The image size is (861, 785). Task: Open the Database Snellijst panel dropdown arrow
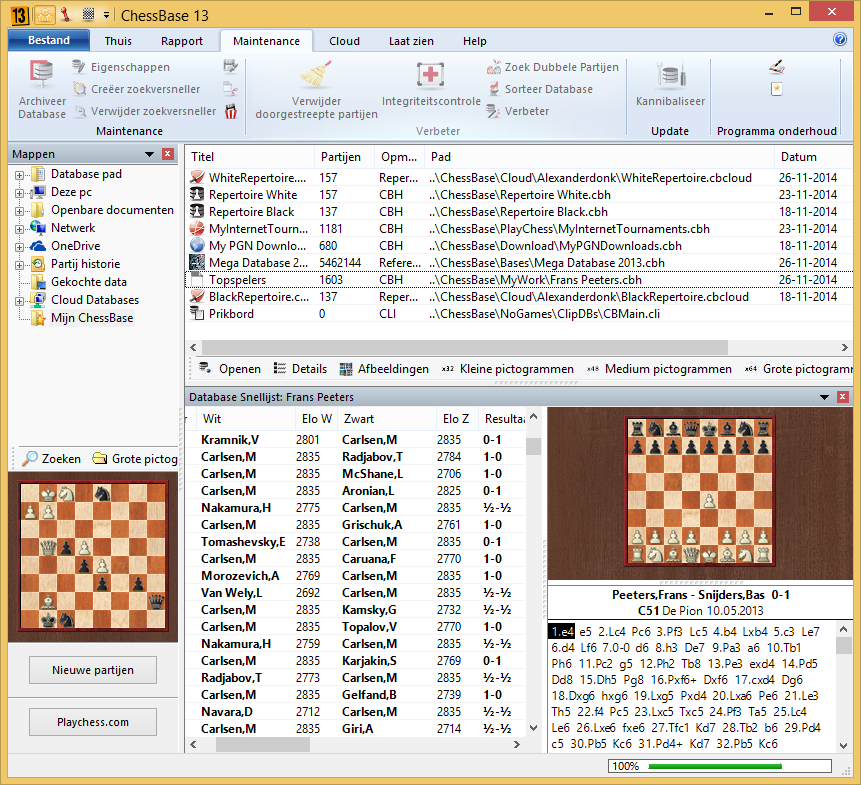click(x=824, y=397)
